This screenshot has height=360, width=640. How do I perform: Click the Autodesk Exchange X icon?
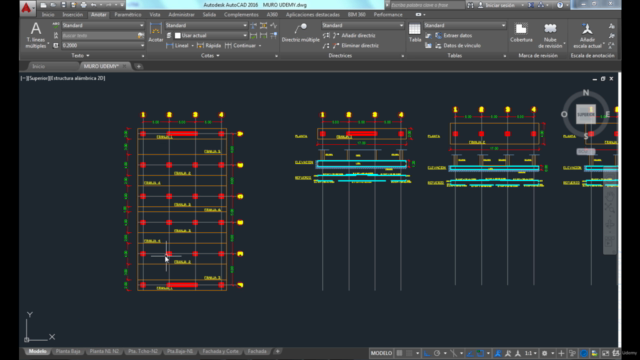pyautogui.click(x=531, y=5)
